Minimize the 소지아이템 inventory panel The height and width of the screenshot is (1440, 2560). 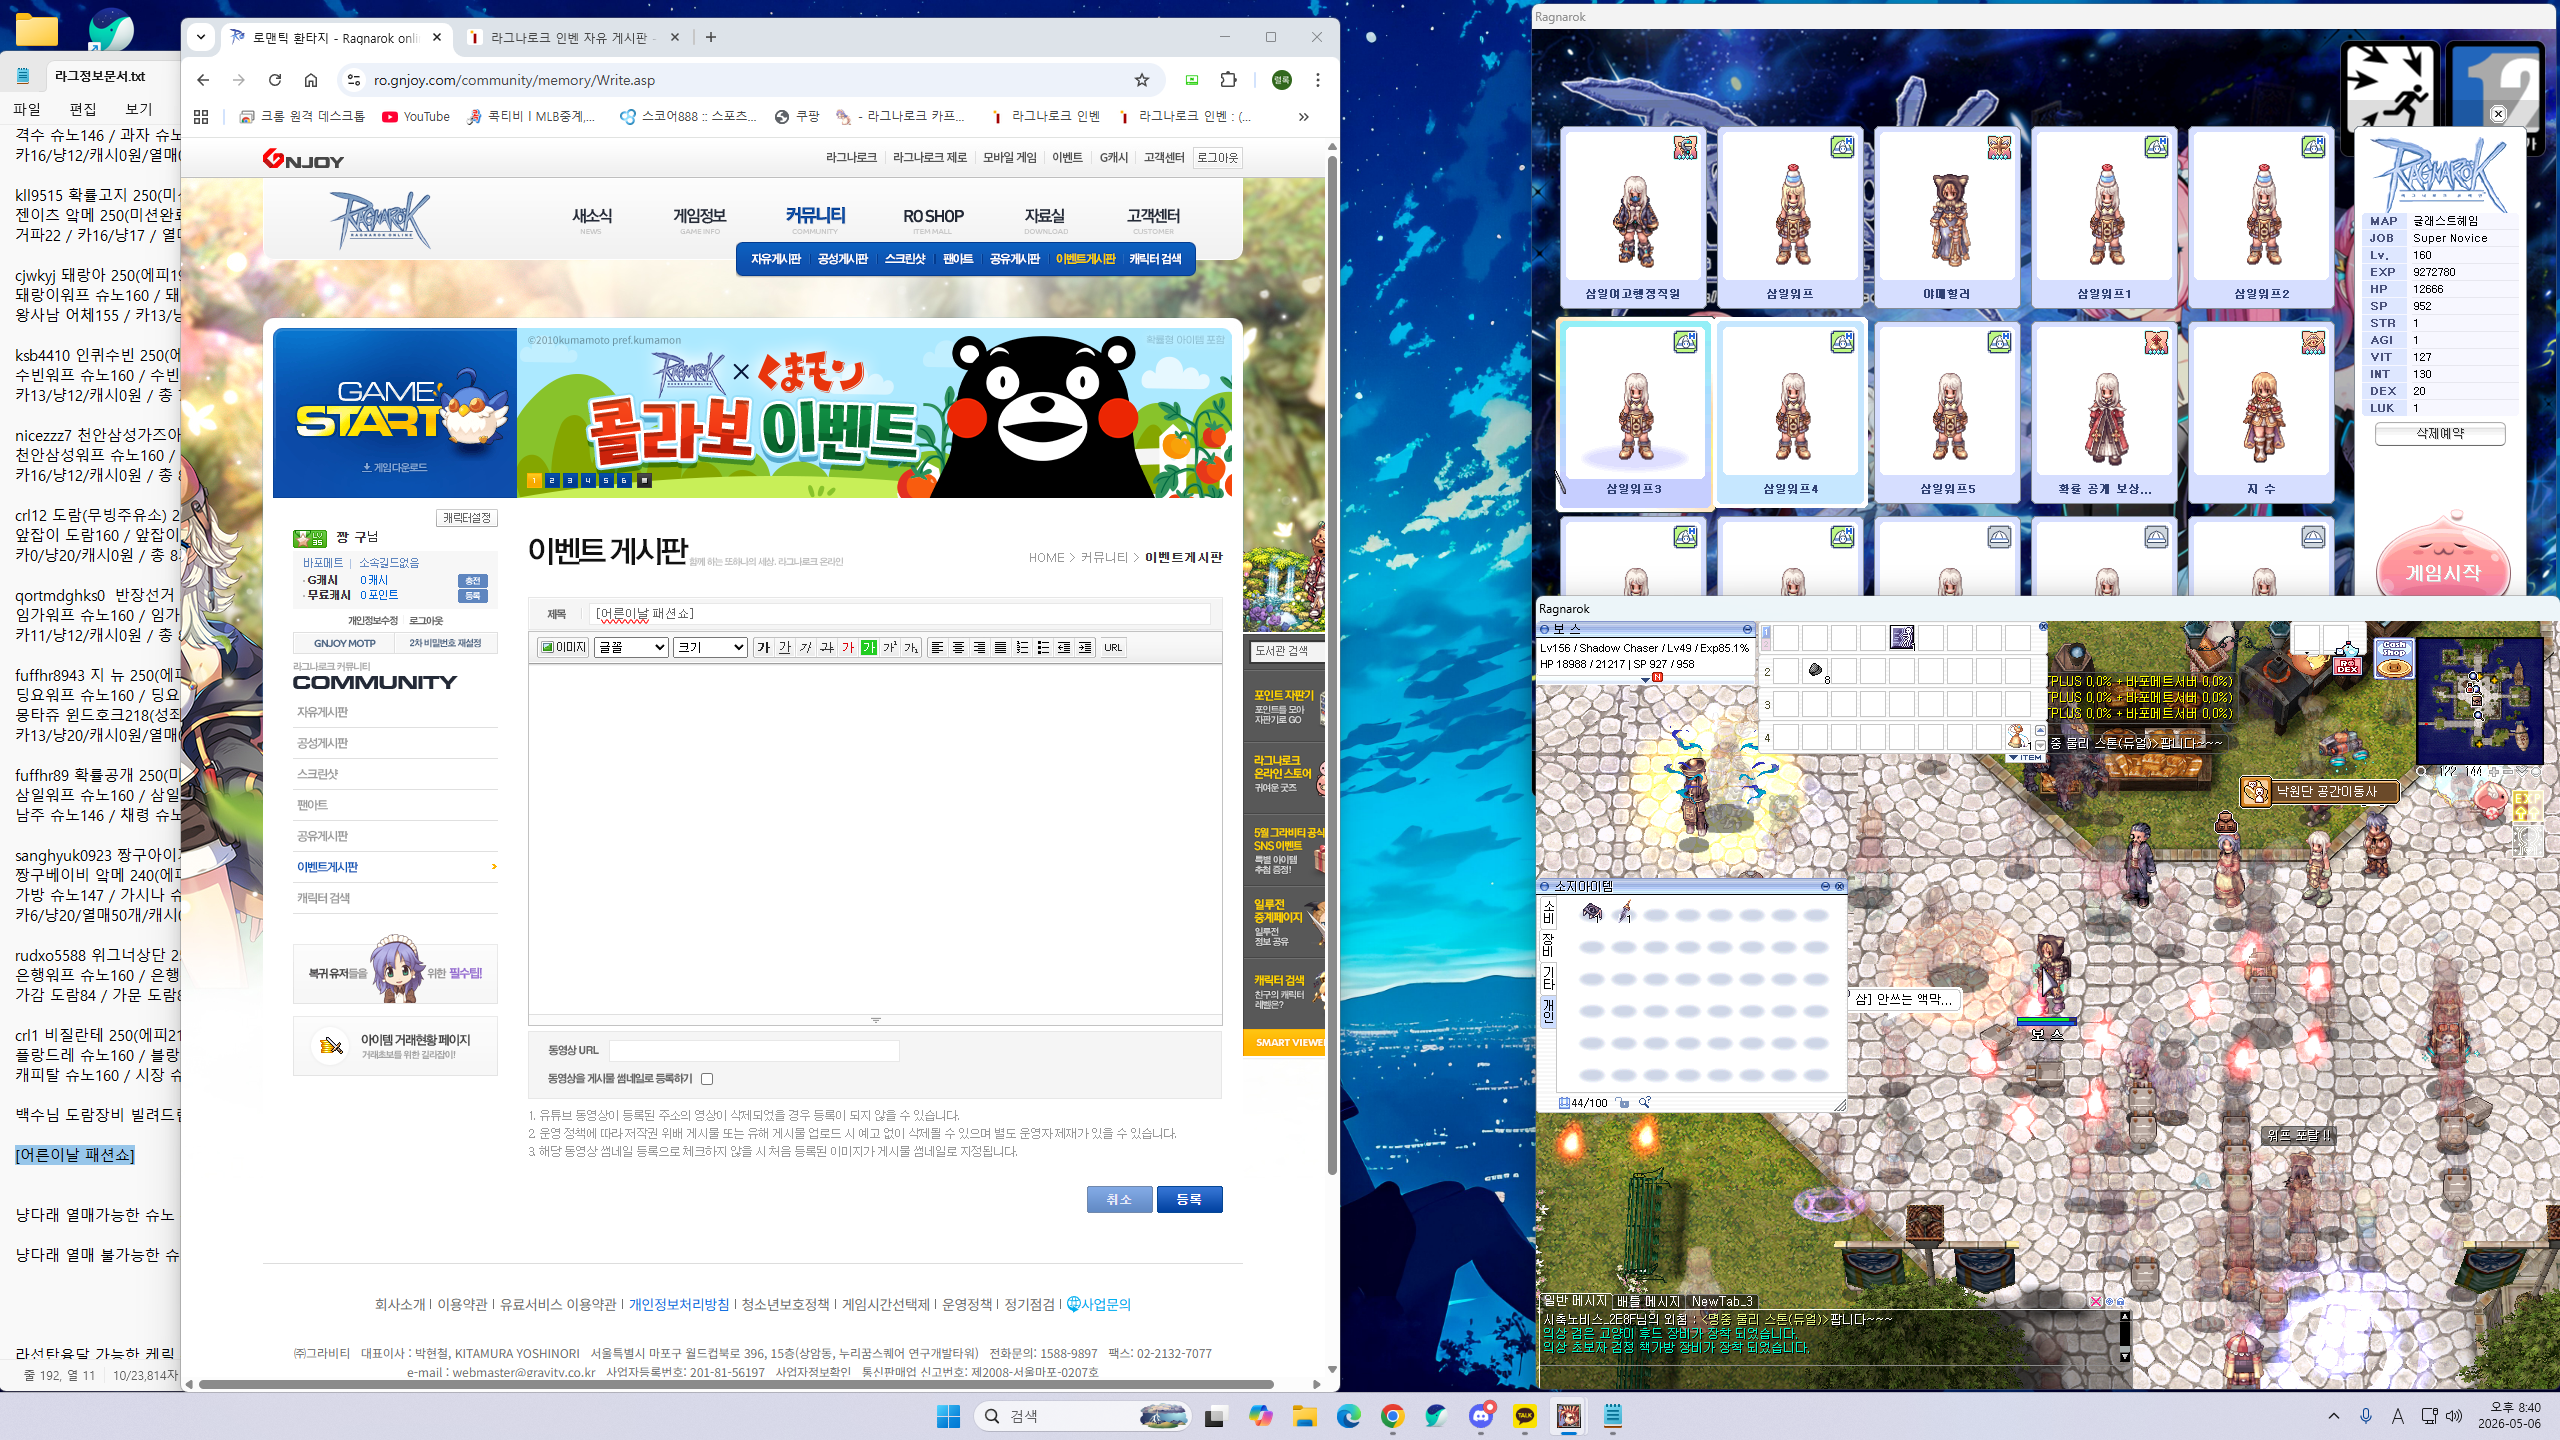pos(1825,886)
